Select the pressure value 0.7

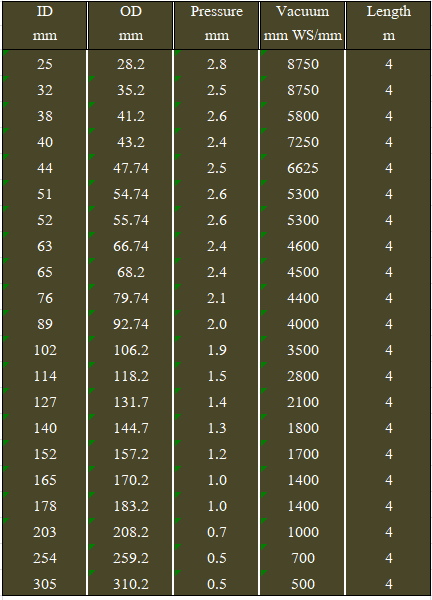[x=217, y=532]
